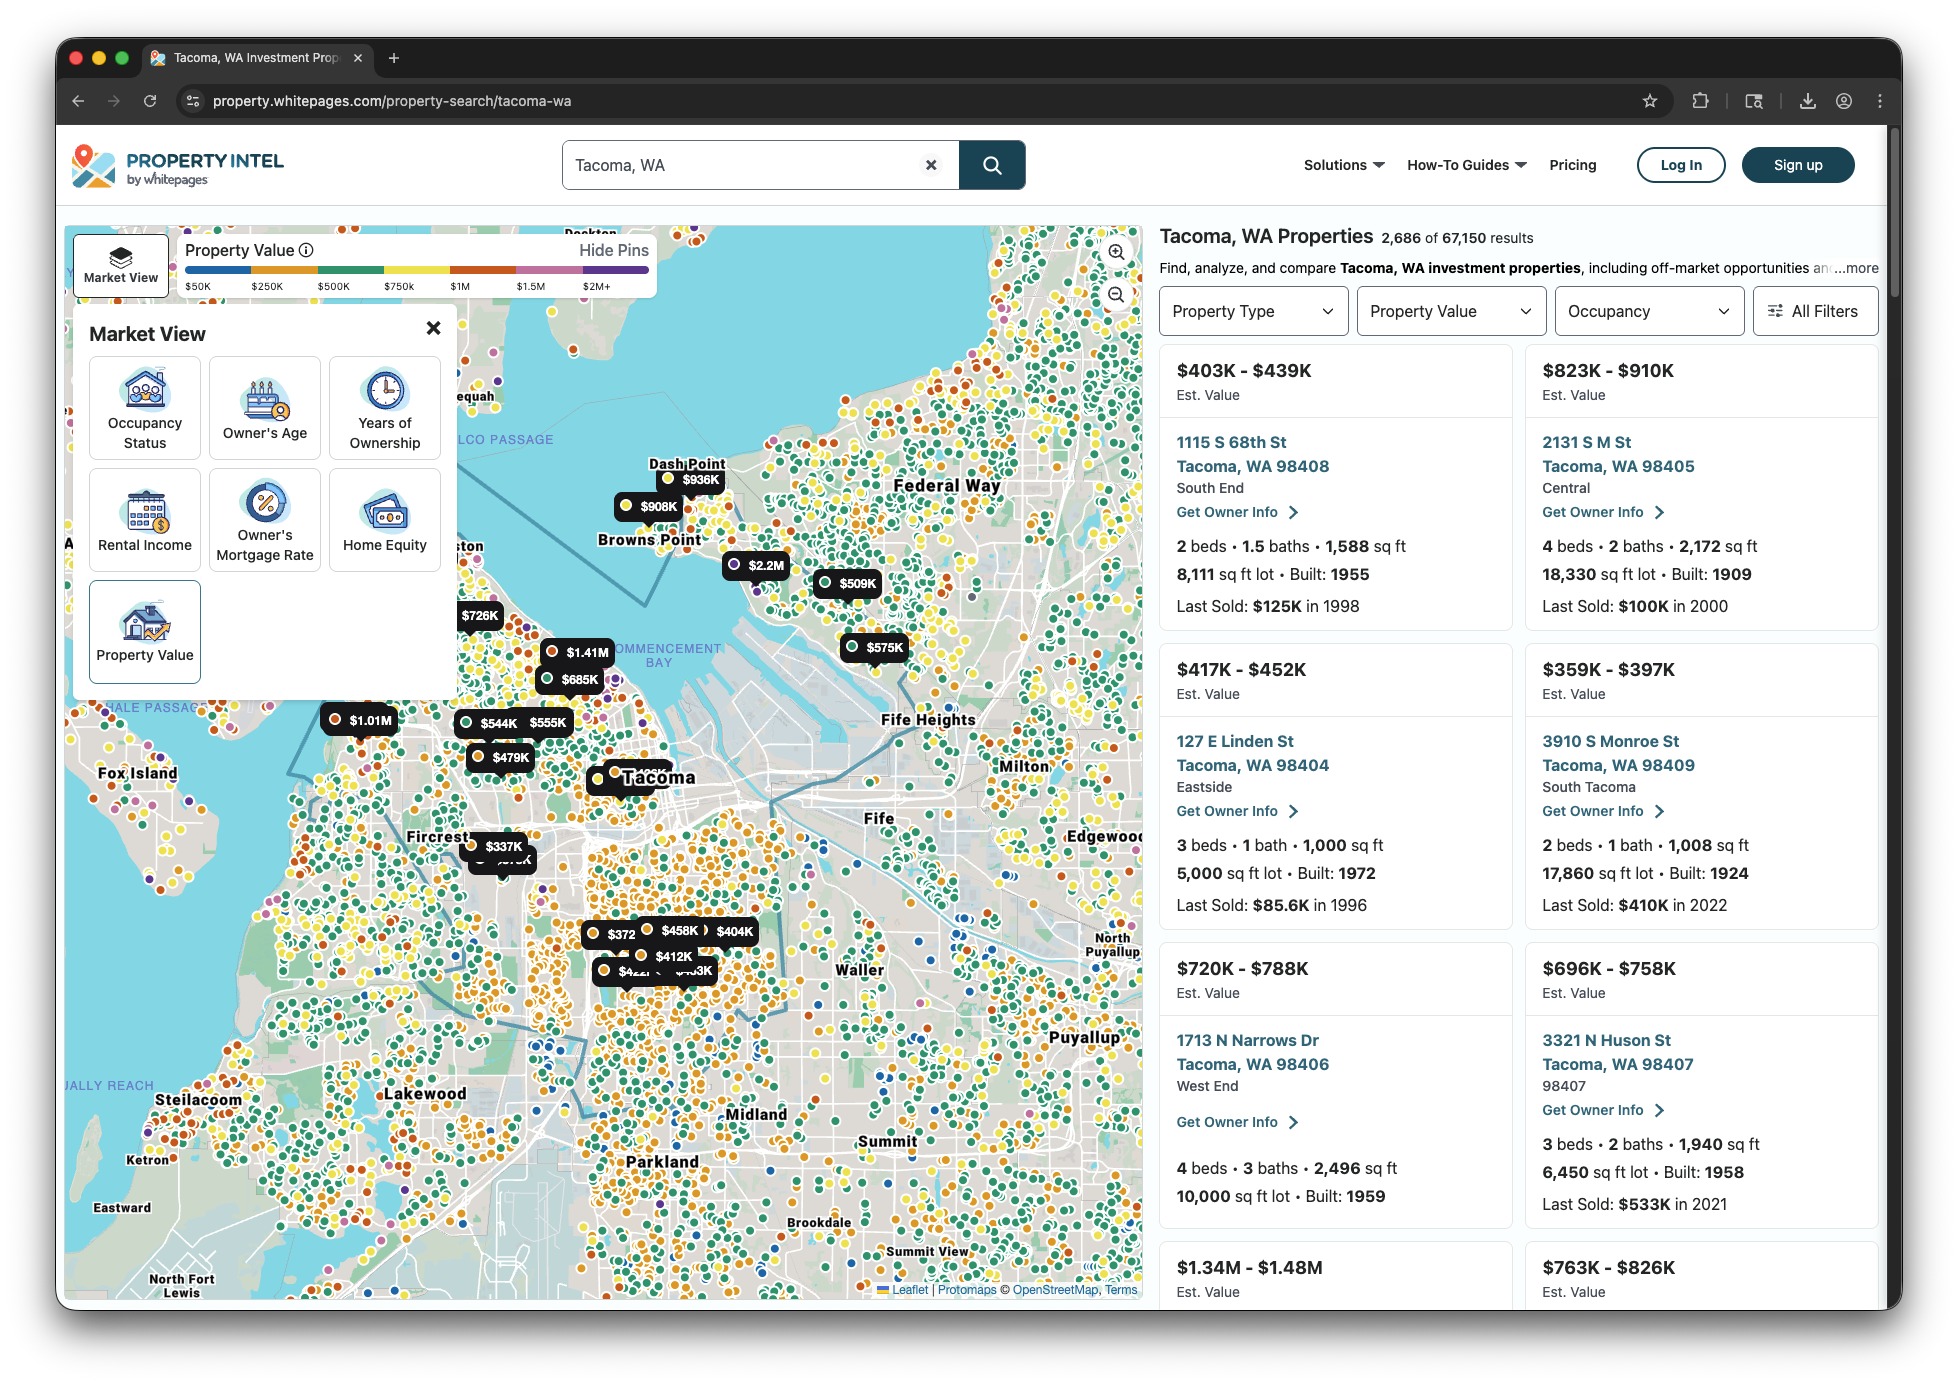1958x1384 pixels.
Task: Expand the Solutions menu
Action: tap(1343, 165)
